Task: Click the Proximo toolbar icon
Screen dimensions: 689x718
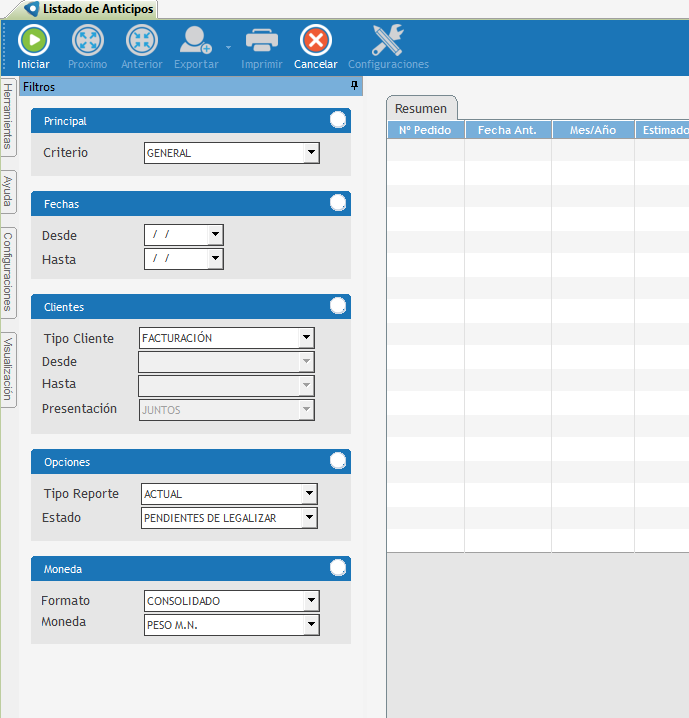Action: (87, 40)
